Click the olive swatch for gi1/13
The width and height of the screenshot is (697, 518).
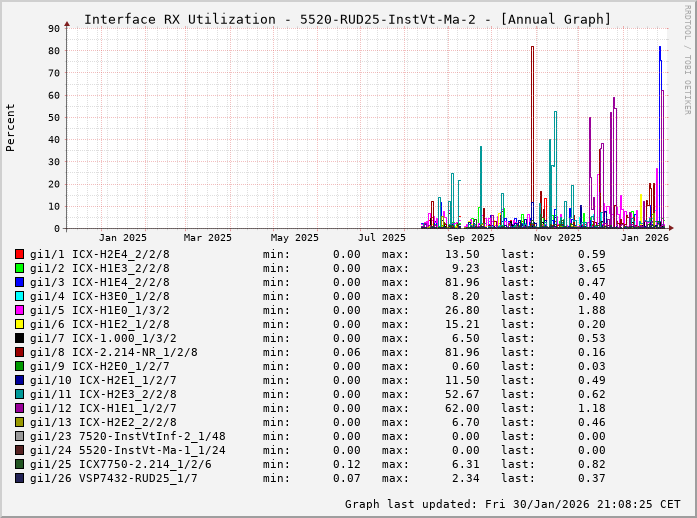click(x=20, y=422)
